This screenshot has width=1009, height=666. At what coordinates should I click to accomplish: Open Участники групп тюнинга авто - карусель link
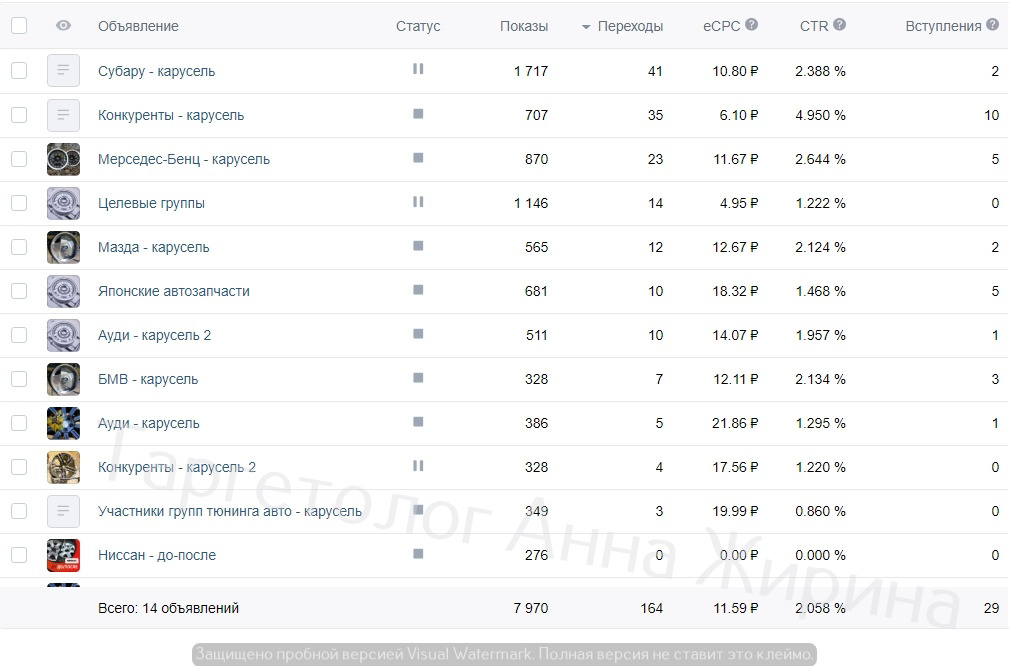click(x=230, y=511)
